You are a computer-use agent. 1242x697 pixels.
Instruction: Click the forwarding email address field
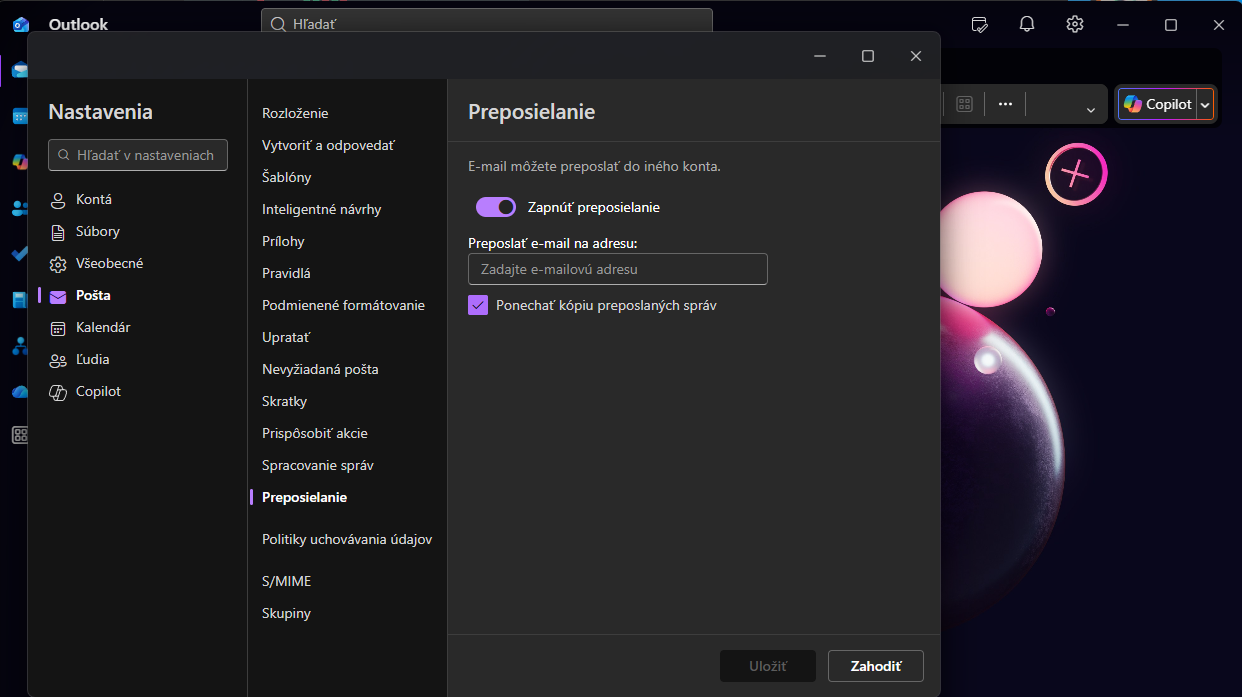(617, 269)
